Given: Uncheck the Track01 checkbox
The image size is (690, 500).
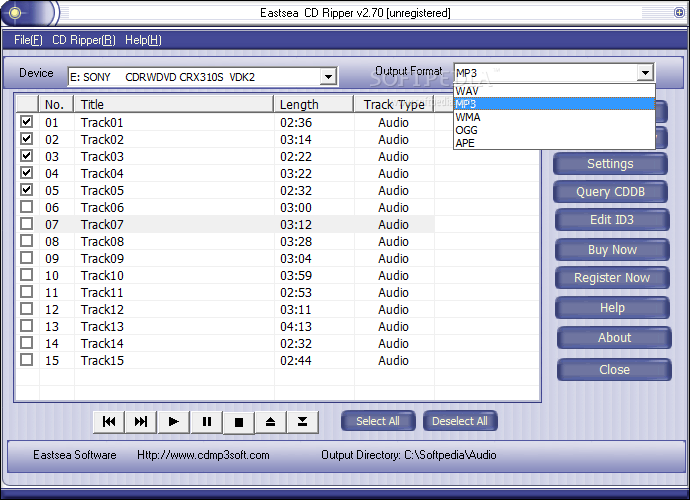Looking at the screenshot, I should coord(26,121).
